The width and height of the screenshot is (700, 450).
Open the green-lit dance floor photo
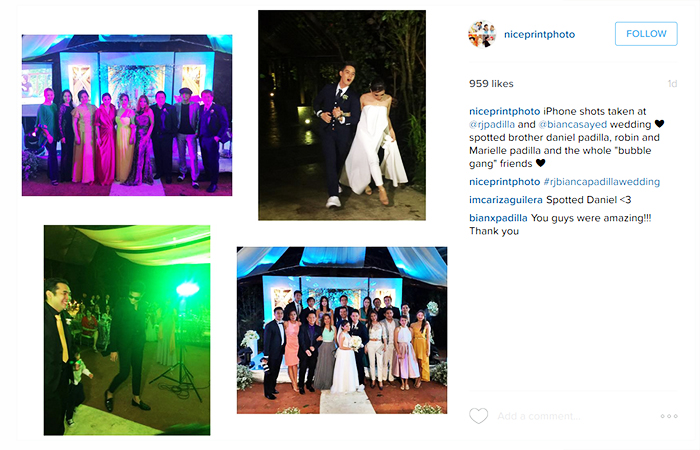click(127, 330)
